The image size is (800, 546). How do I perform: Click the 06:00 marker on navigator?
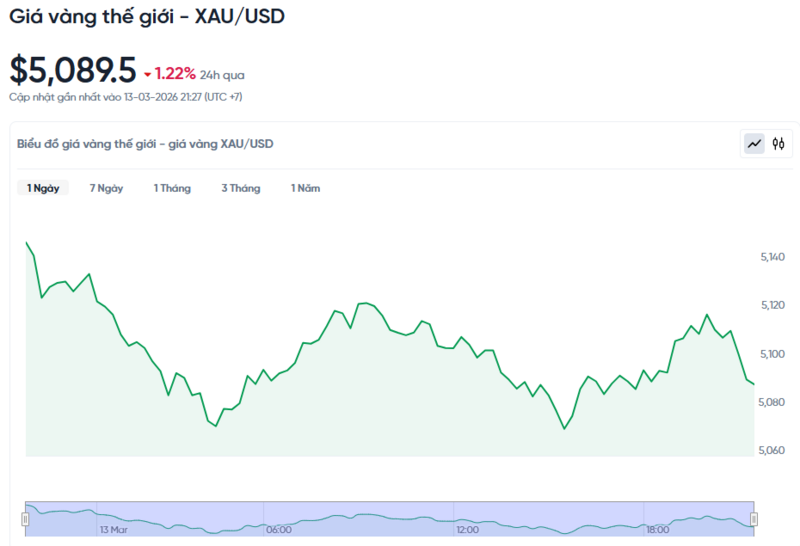pyautogui.click(x=279, y=529)
